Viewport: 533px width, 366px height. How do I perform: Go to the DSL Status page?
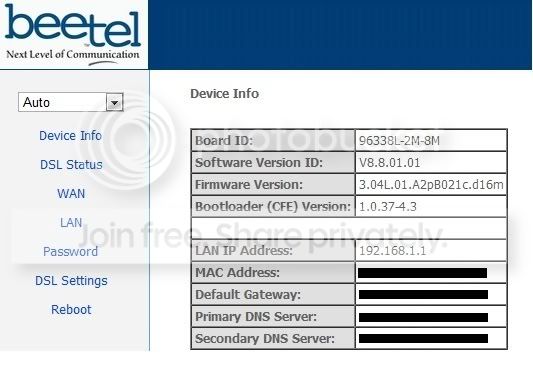[x=71, y=165]
